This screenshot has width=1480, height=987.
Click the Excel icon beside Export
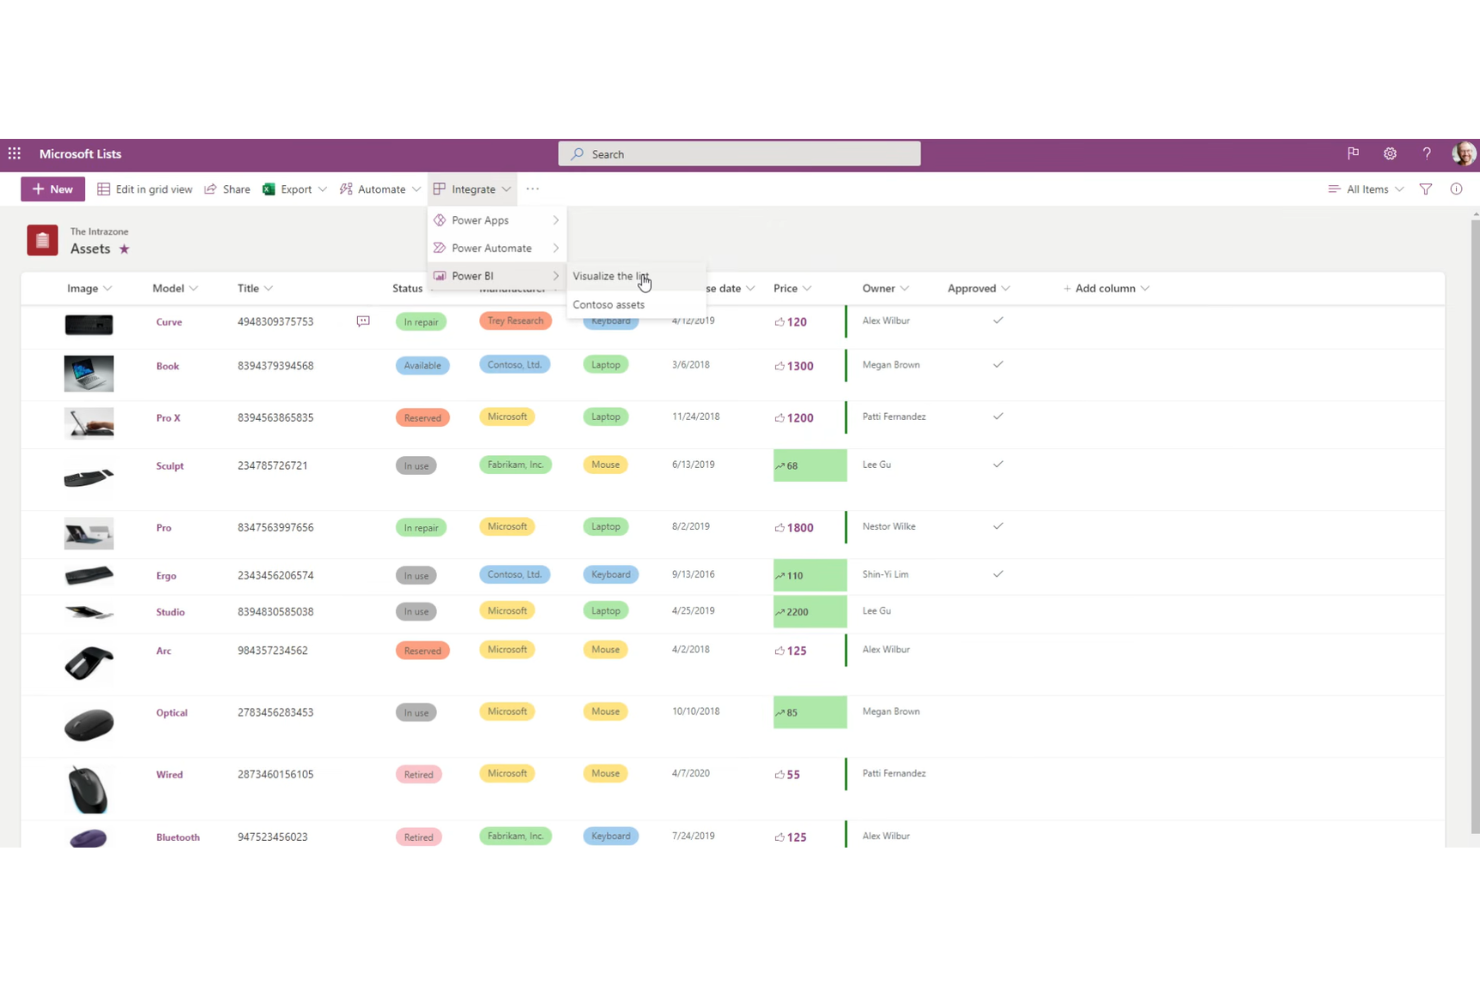269,189
